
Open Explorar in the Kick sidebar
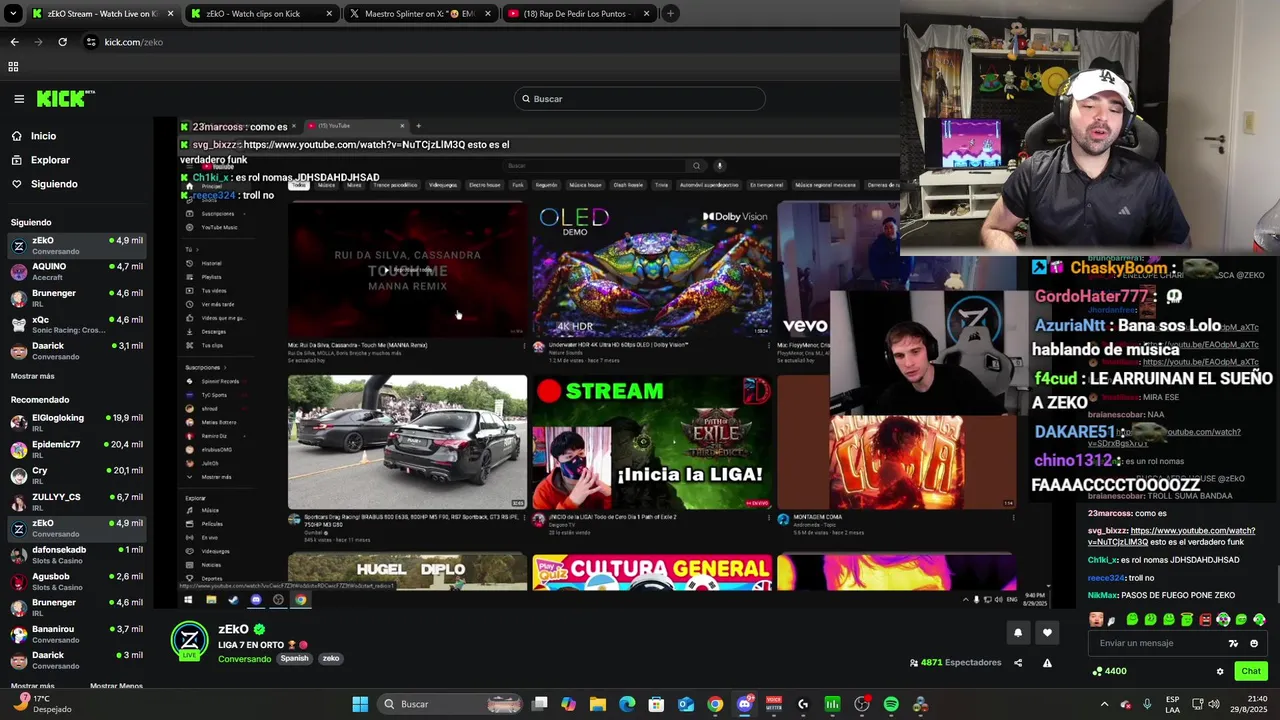50,160
